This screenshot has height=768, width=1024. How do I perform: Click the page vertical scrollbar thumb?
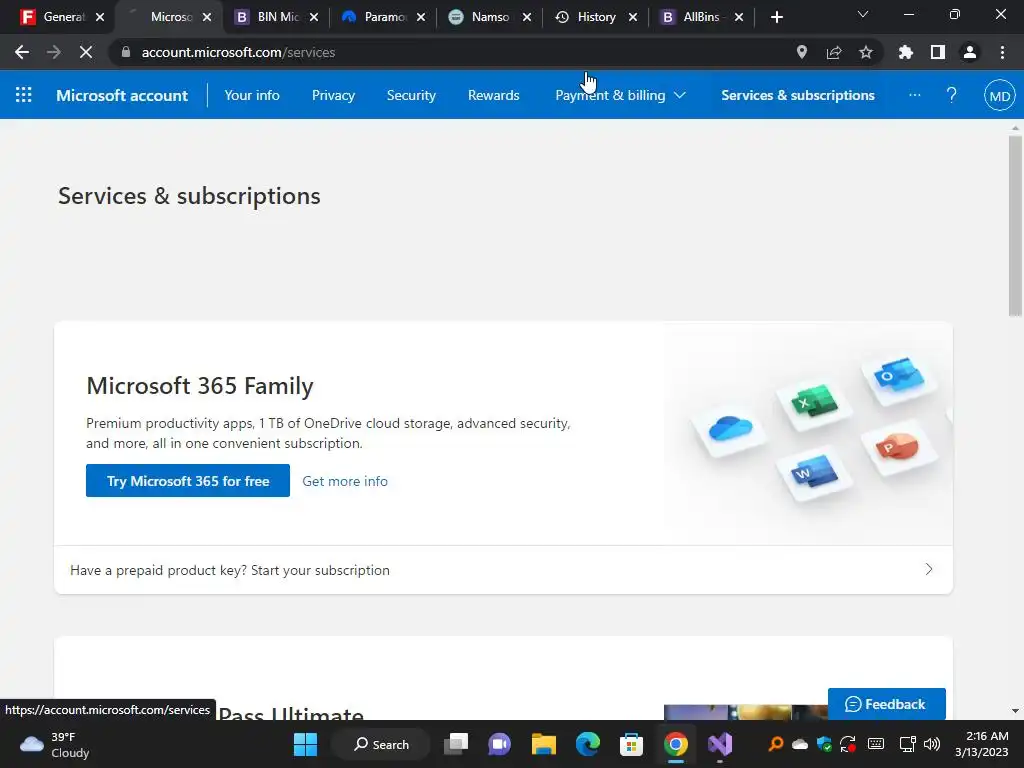[x=1015, y=225]
